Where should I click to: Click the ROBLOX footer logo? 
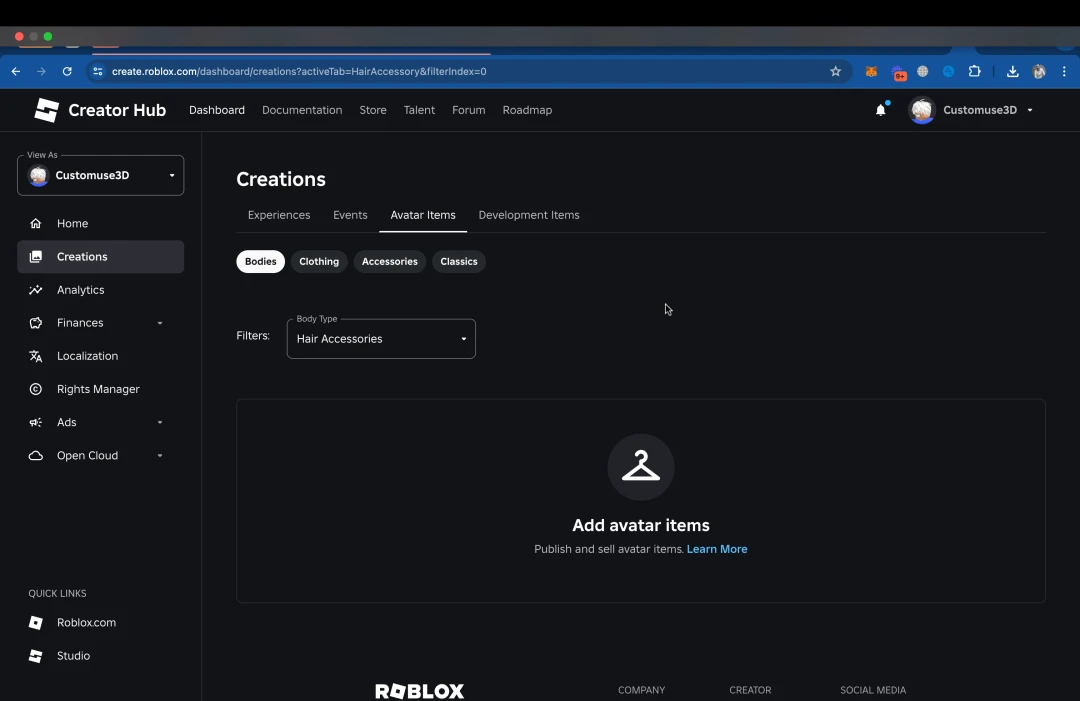pos(419,691)
